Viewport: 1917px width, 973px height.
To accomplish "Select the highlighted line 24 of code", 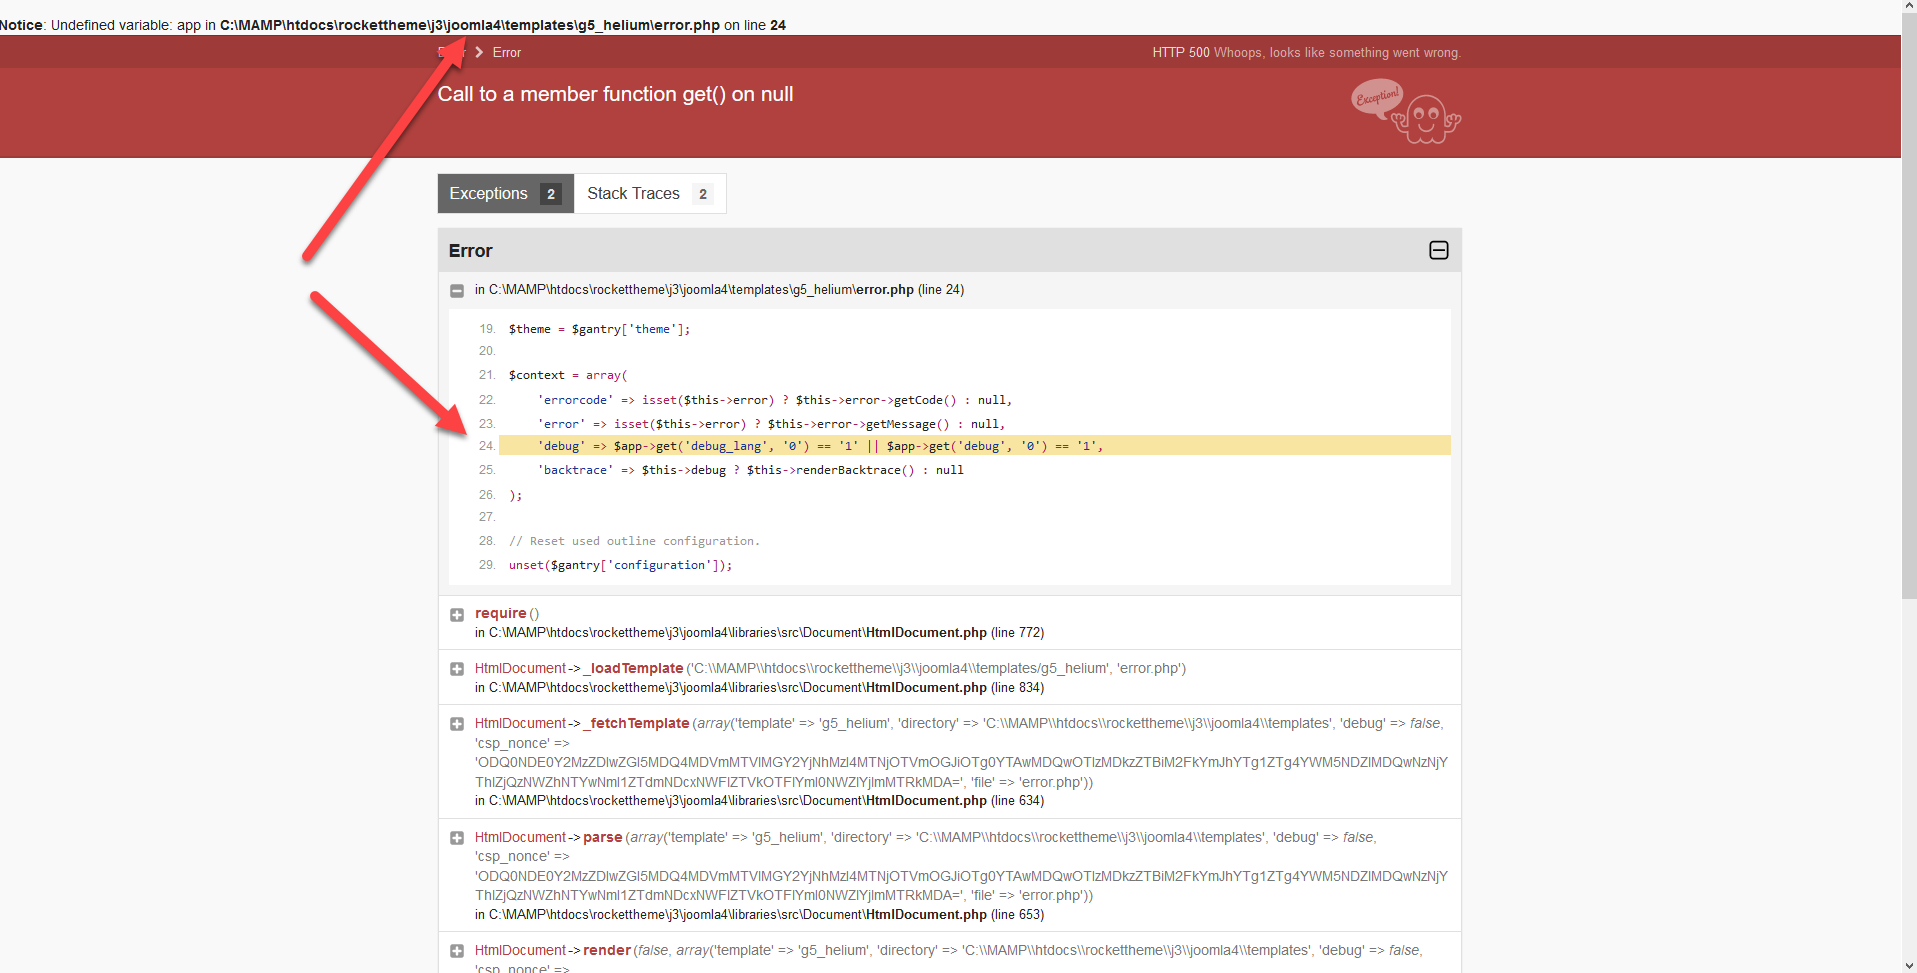I will pos(800,445).
